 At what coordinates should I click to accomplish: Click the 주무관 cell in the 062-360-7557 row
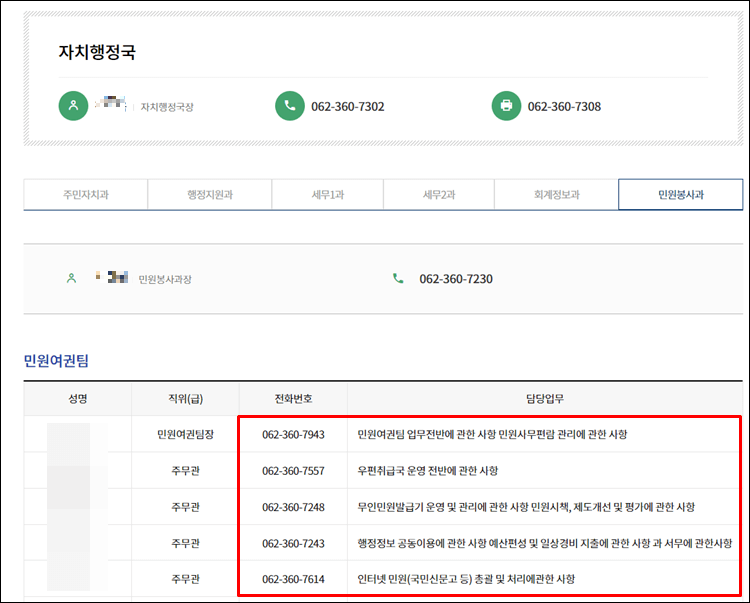tap(186, 471)
